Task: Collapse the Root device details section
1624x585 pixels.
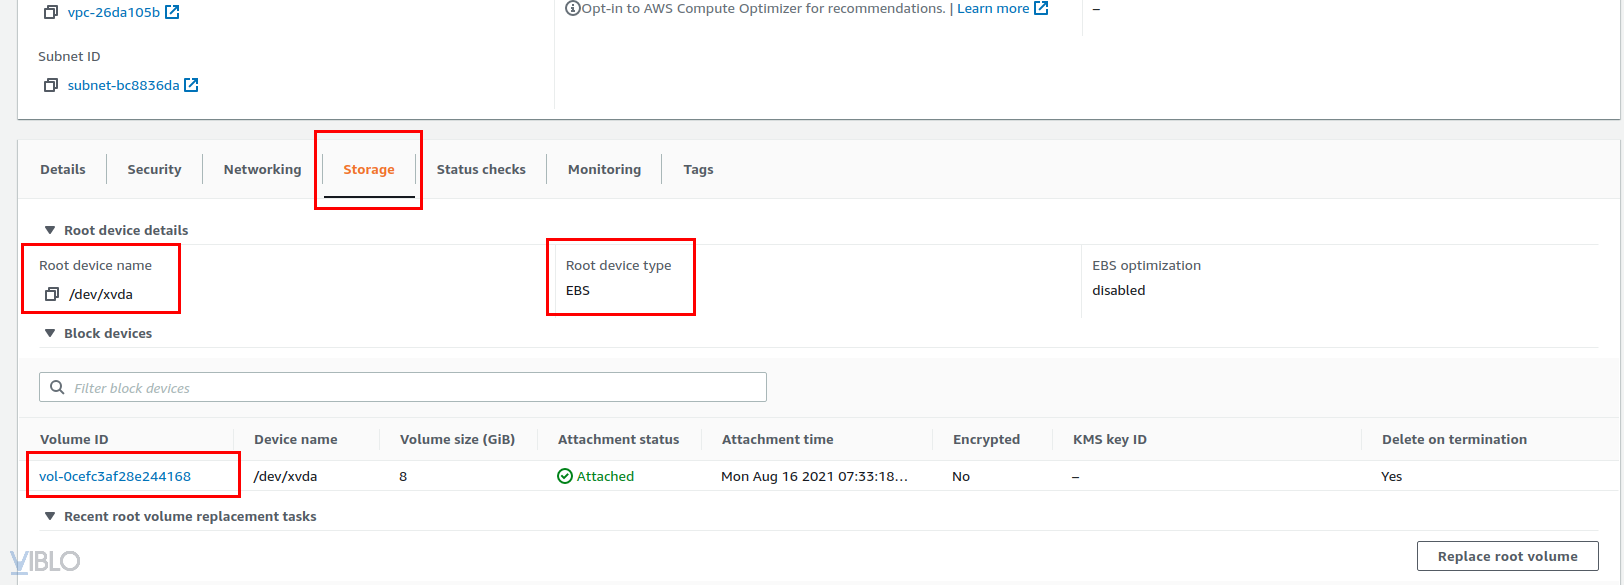Action: [50, 230]
